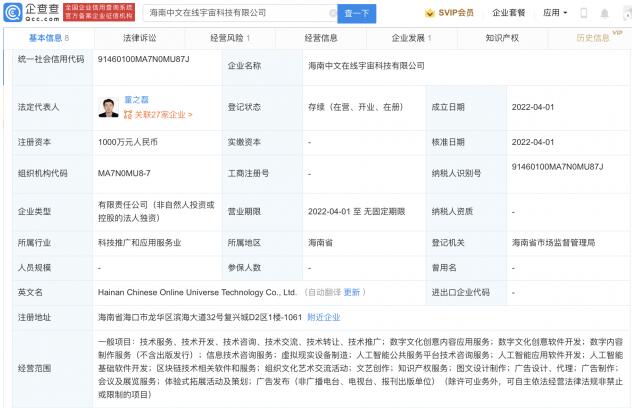632x408 pixels.
Task: Click industry value 科技推广和应用服务业
Action: click(139, 243)
